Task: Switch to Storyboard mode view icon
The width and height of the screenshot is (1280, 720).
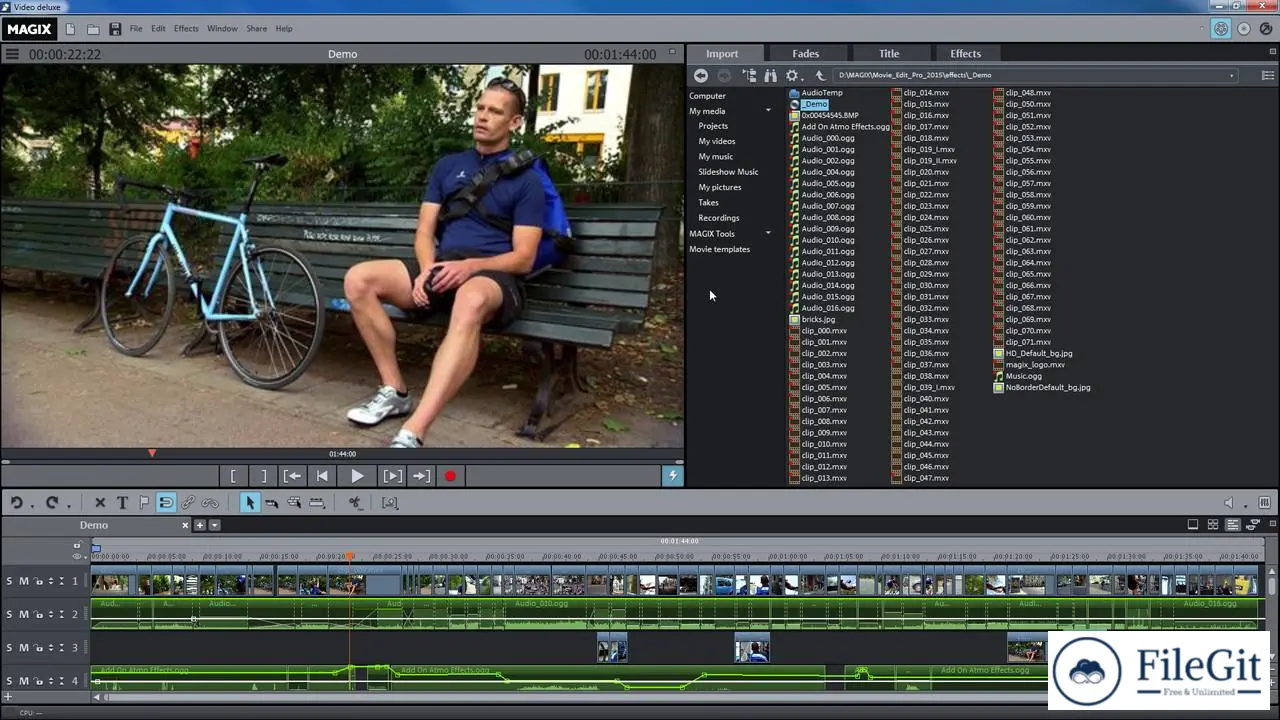Action: [1193, 524]
